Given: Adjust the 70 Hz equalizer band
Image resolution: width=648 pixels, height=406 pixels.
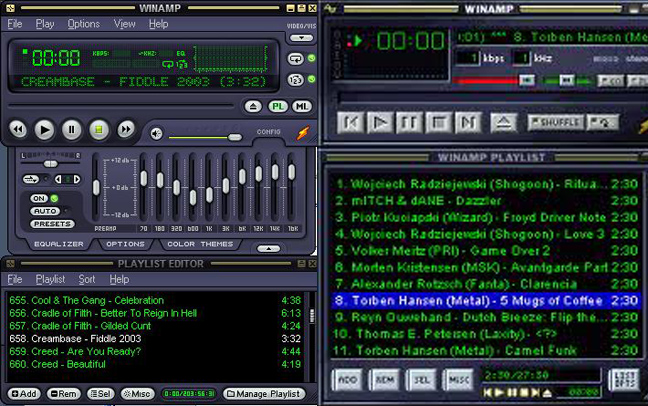Looking at the screenshot, I should [x=143, y=178].
